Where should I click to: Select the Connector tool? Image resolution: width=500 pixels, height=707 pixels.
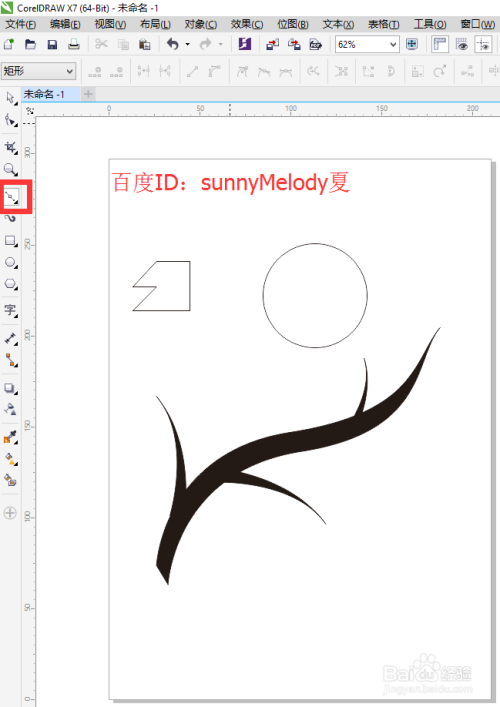point(10,360)
